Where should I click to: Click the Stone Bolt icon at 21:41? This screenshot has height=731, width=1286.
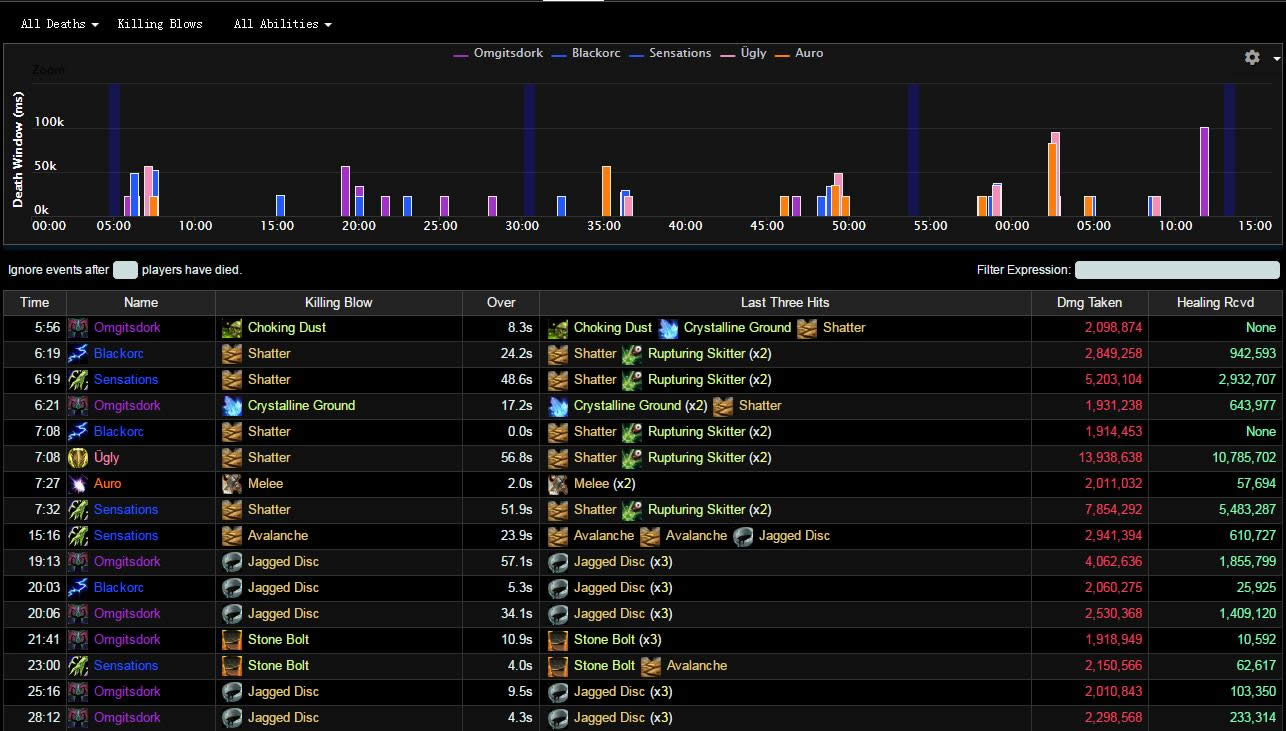point(232,640)
